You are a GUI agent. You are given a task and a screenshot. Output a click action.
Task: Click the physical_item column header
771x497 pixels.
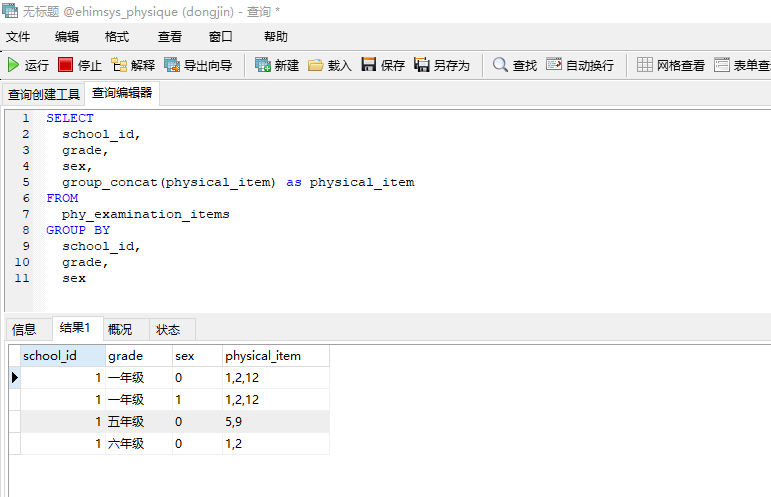click(x=275, y=356)
